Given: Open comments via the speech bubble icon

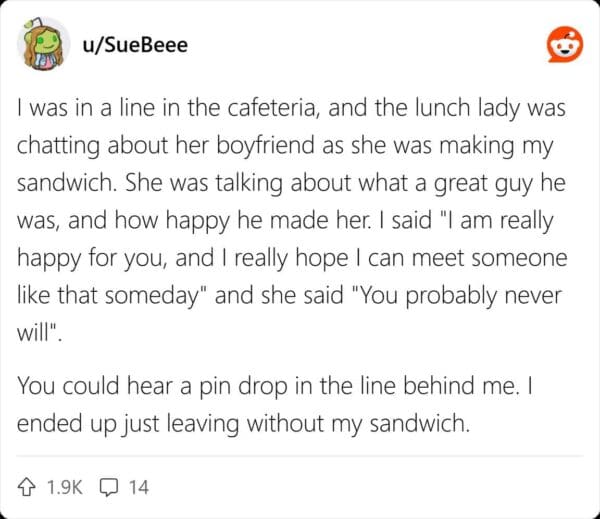Looking at the screenshot, I should pos(108,487).
